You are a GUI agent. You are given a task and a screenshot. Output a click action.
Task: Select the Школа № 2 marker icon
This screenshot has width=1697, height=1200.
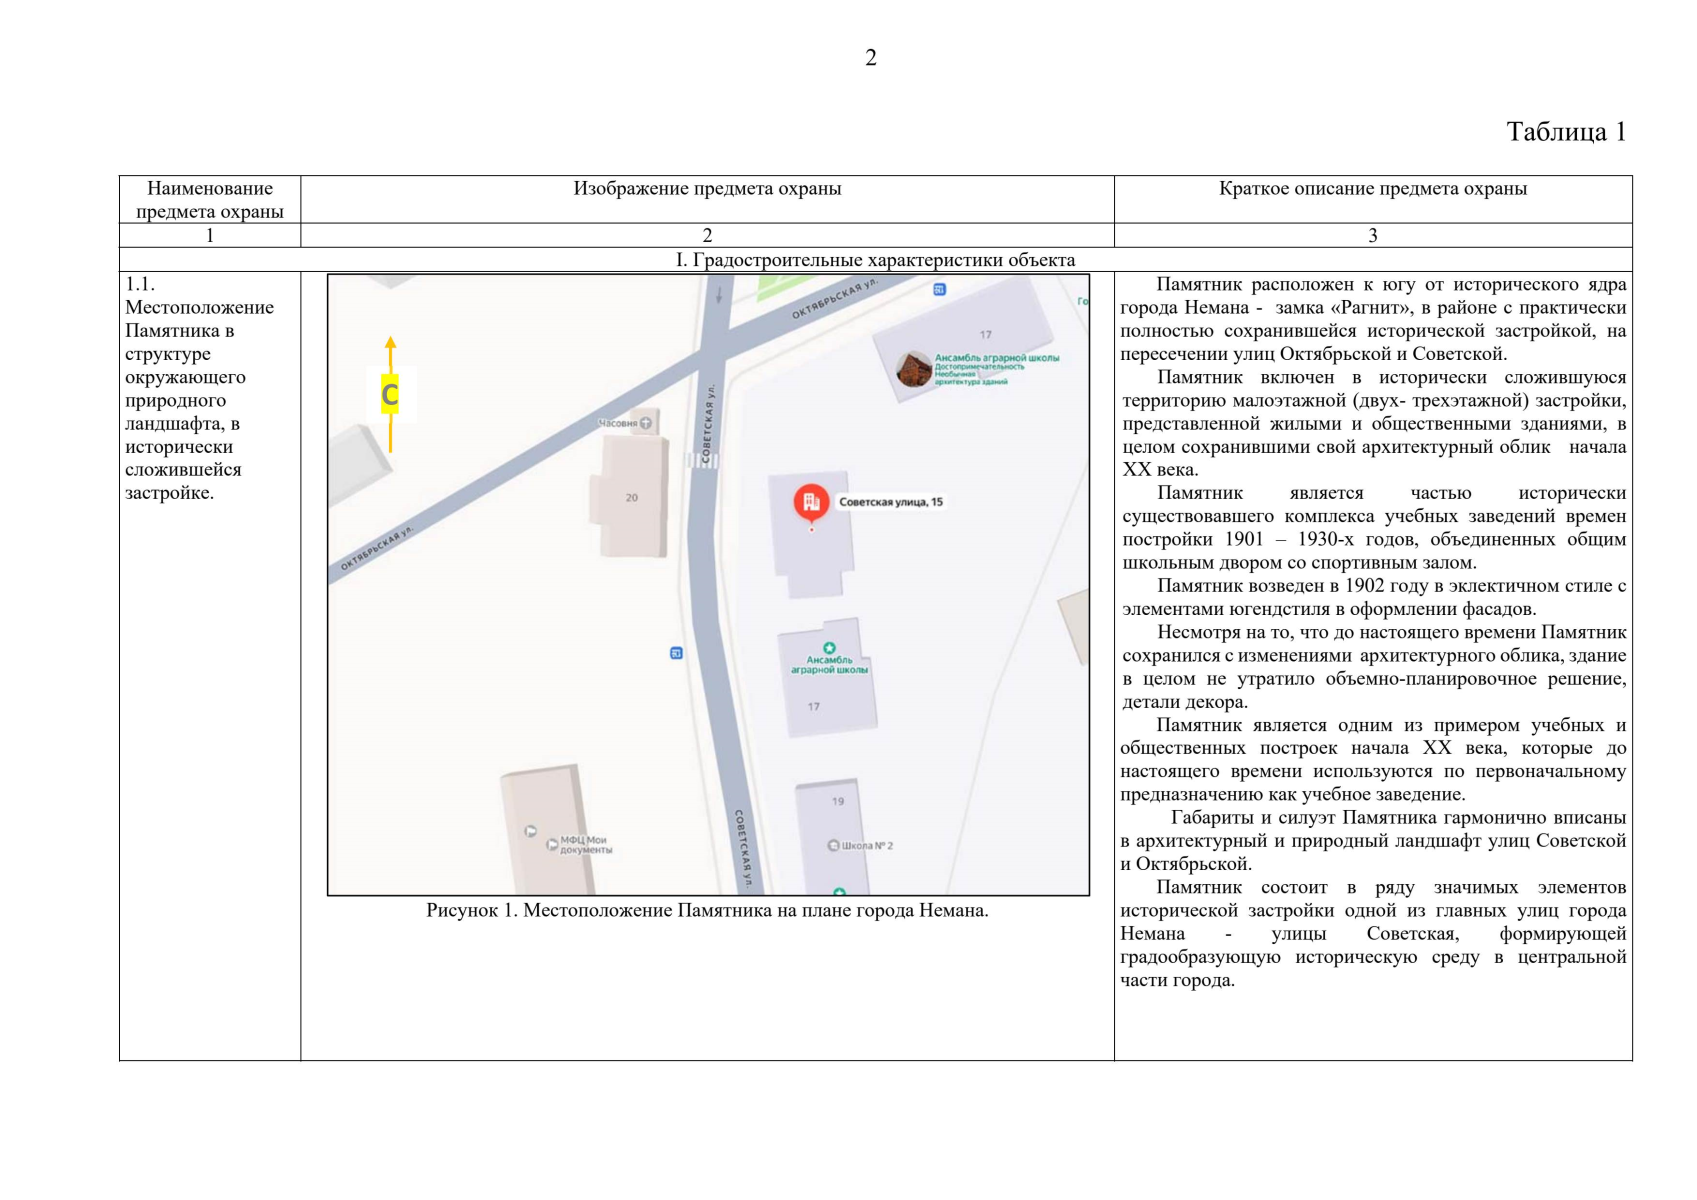pos(833,845)
